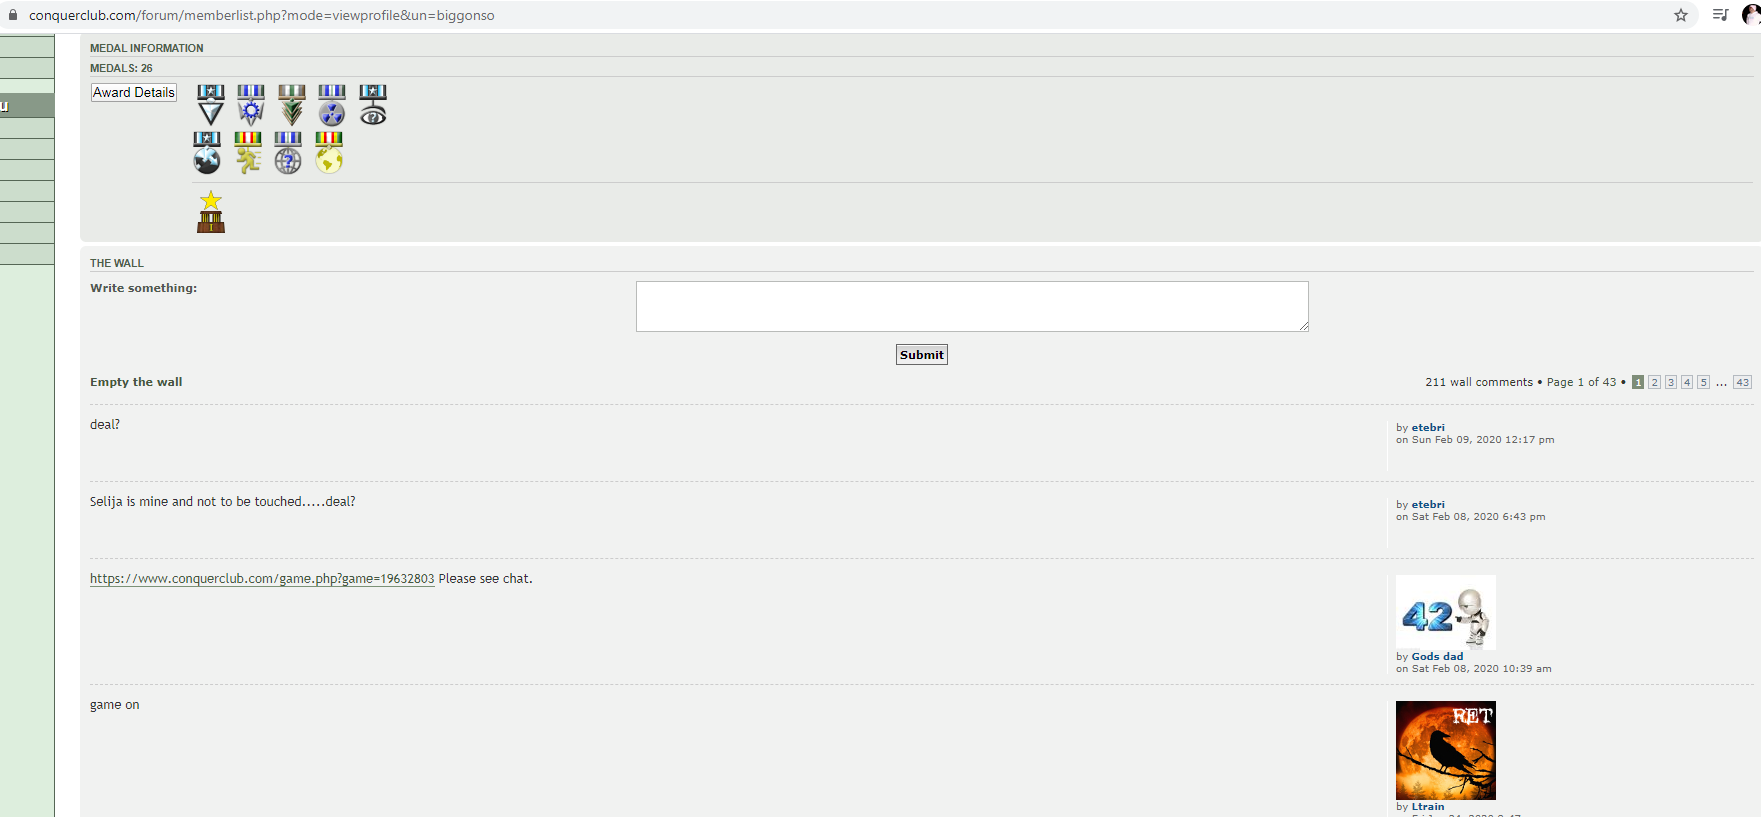1761x817 pixels.
Task: Open the game 19632803 link
Action: 262,579
